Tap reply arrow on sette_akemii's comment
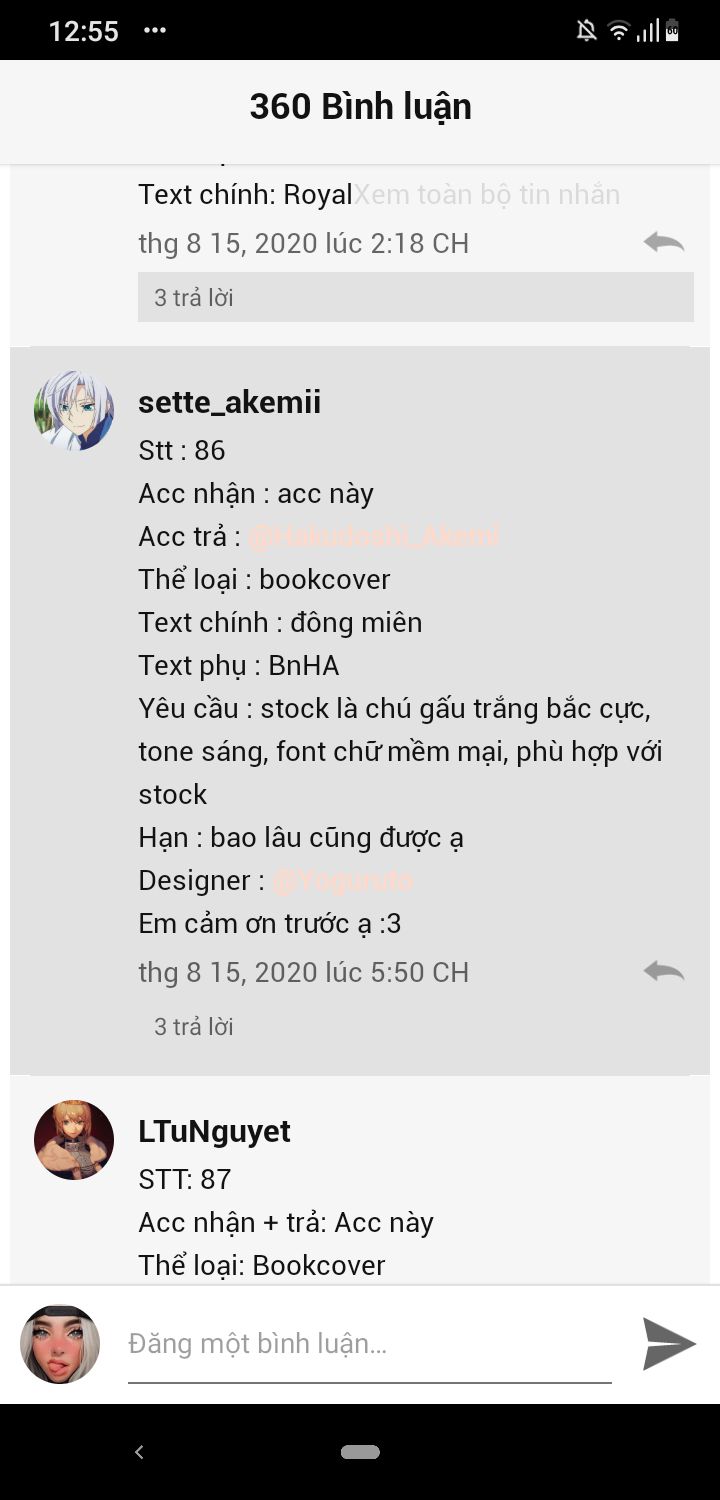Screen dimensions: 720x1500 pyautogui.click(x=664, y=971)
